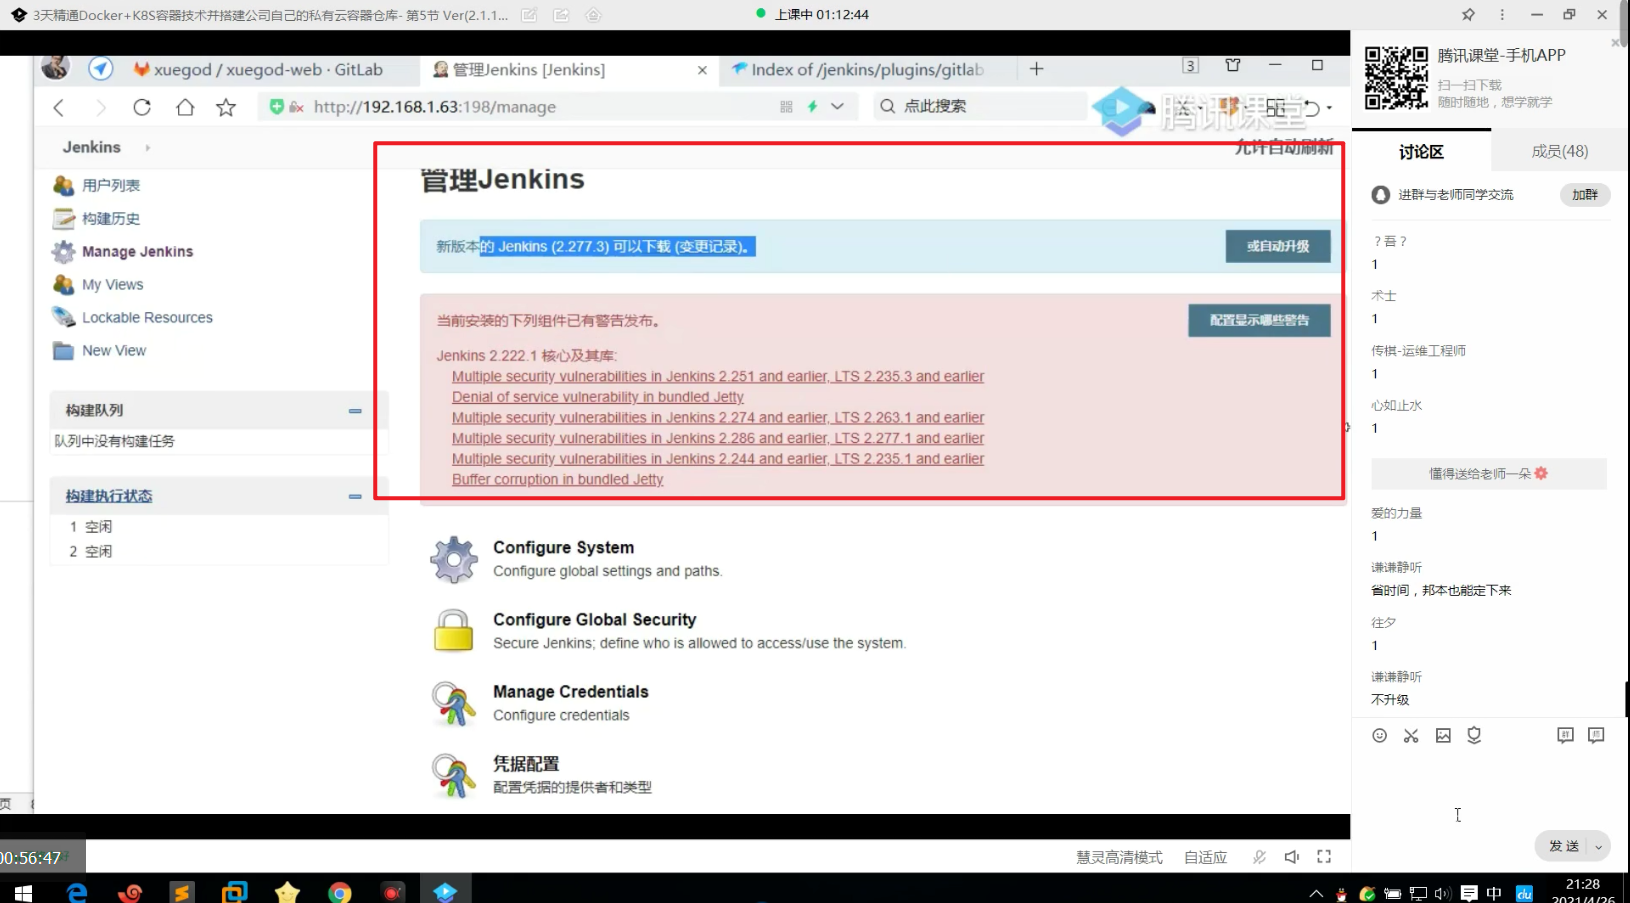Open Denial of service vulnerability in bundled Jetty
The image size is (1630, 903).
point(598,397)
